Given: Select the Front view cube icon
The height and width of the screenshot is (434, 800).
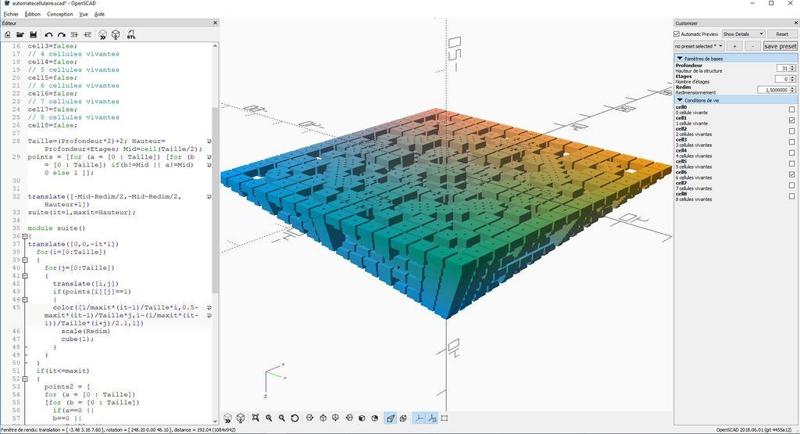Looking at the screenshot, I should 362,418.
